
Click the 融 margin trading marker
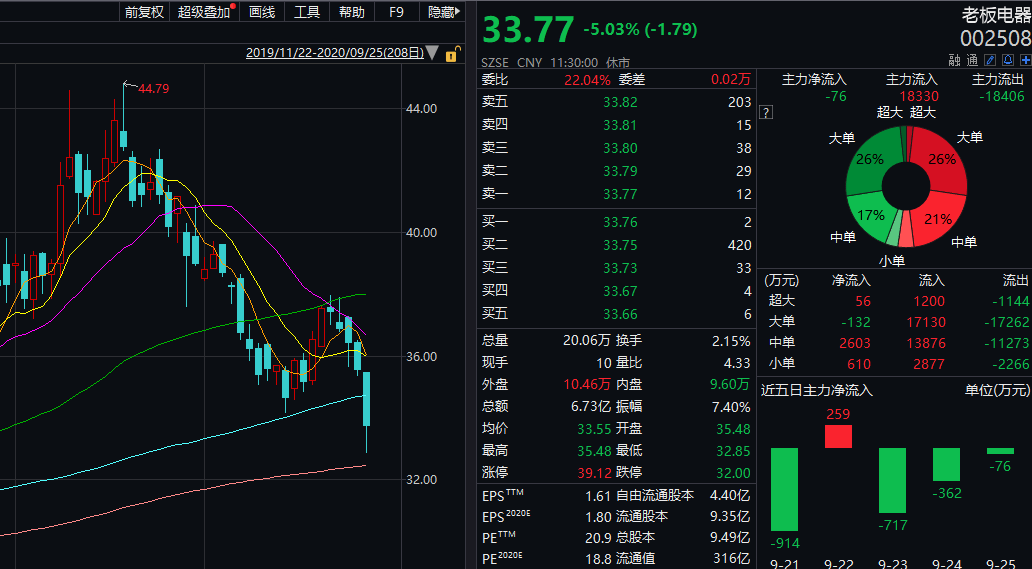[x=954, y=61]
